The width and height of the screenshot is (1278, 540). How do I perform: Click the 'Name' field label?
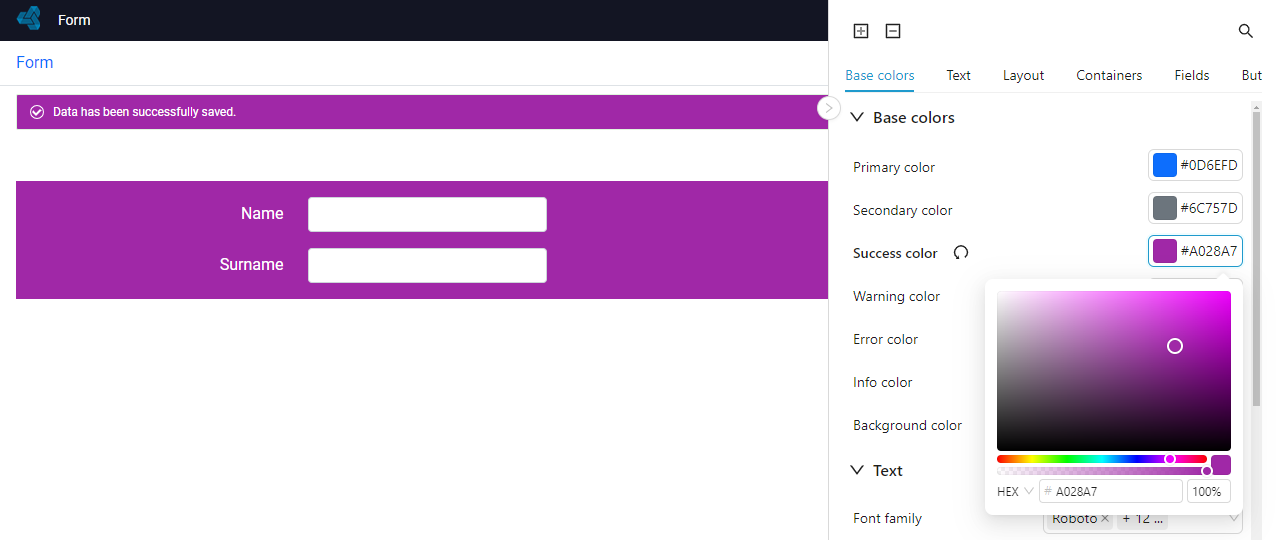click(262, 214)
